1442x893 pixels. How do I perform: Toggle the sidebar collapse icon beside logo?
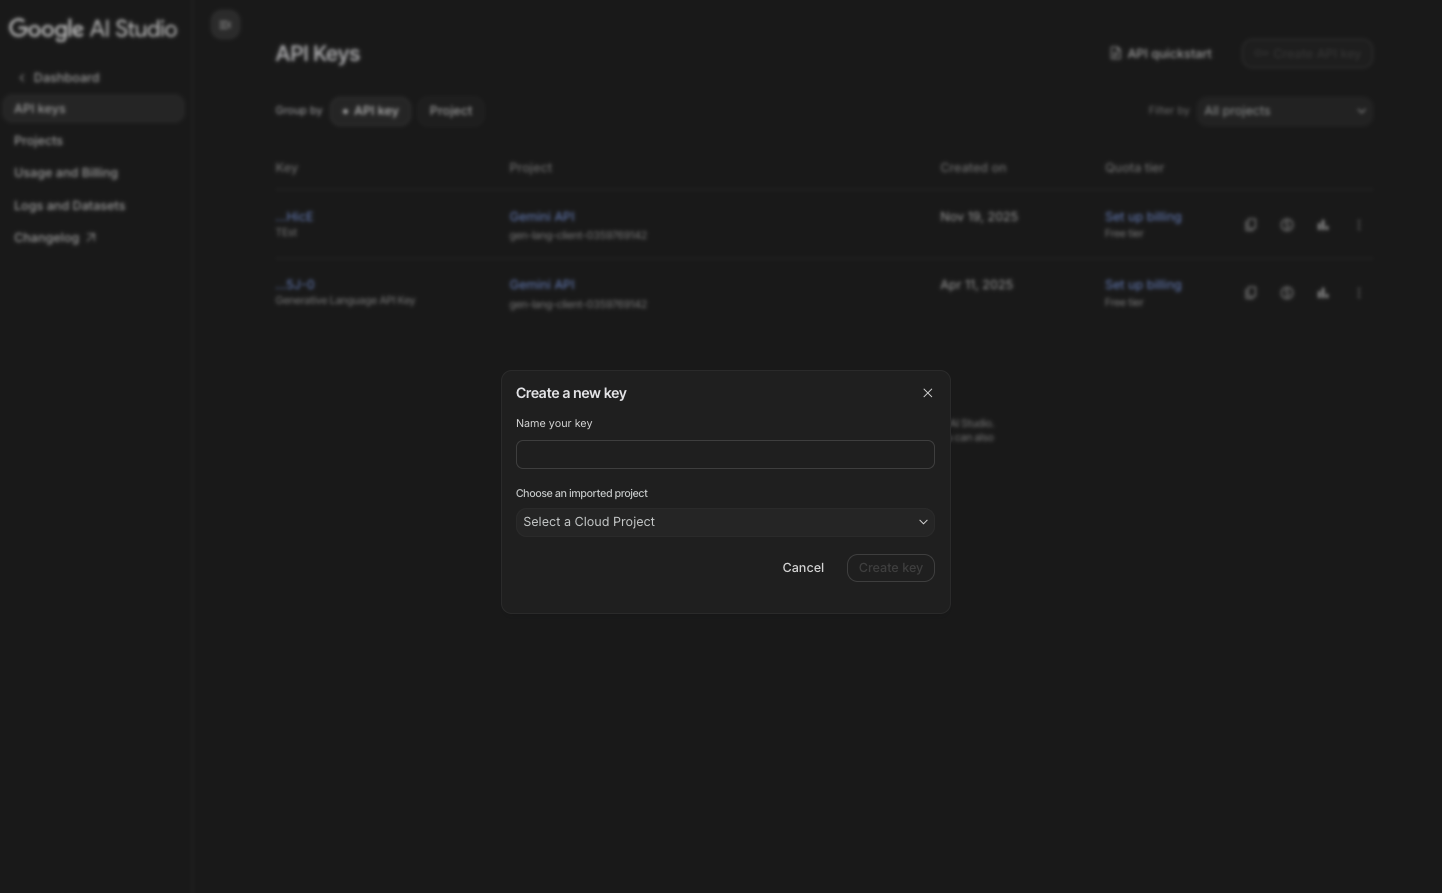point(225,24)
